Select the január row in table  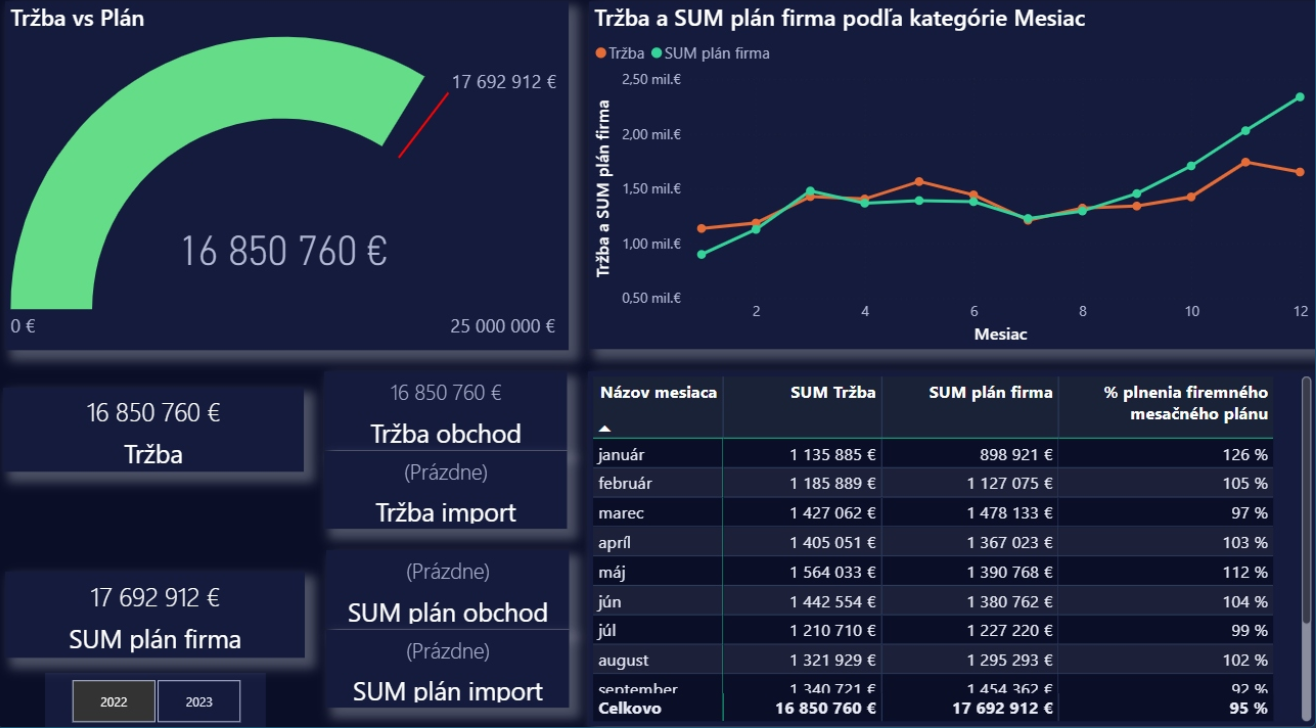tap(621, 455)
